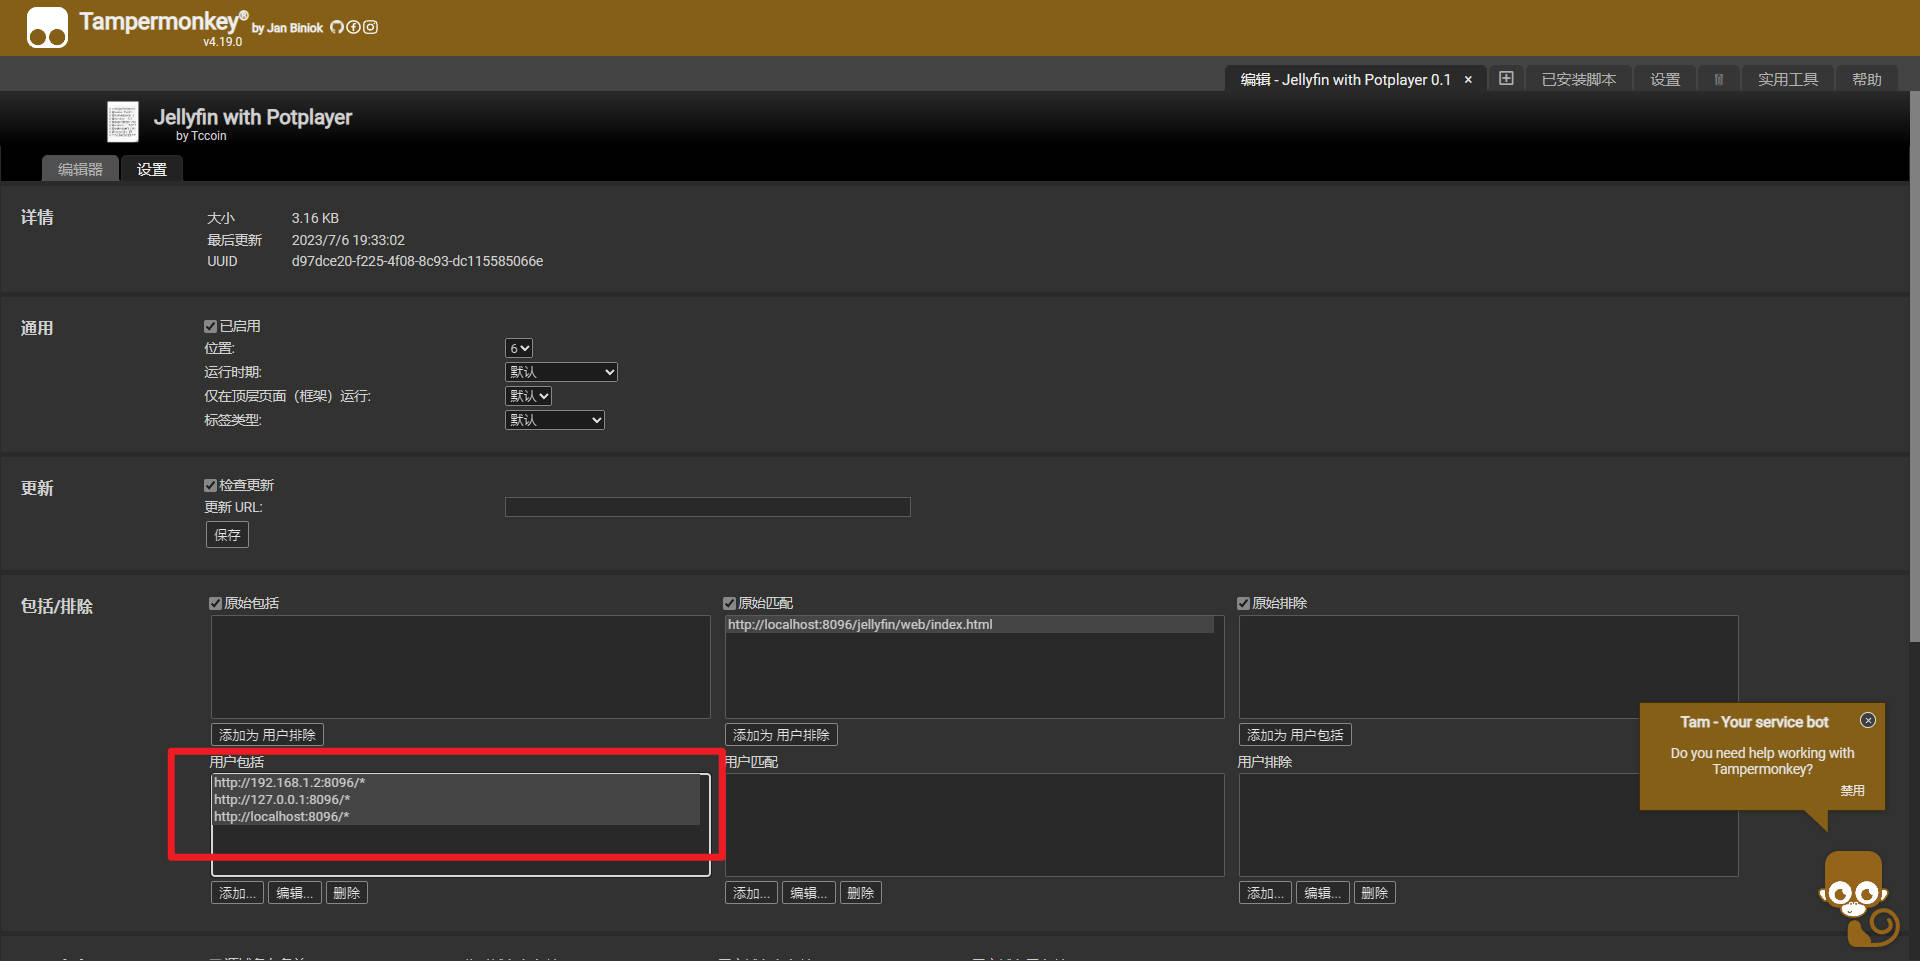Click 添加 button under 用户匹配
The height and width of the screenshot is (961, 1920).
coord(751,893)
